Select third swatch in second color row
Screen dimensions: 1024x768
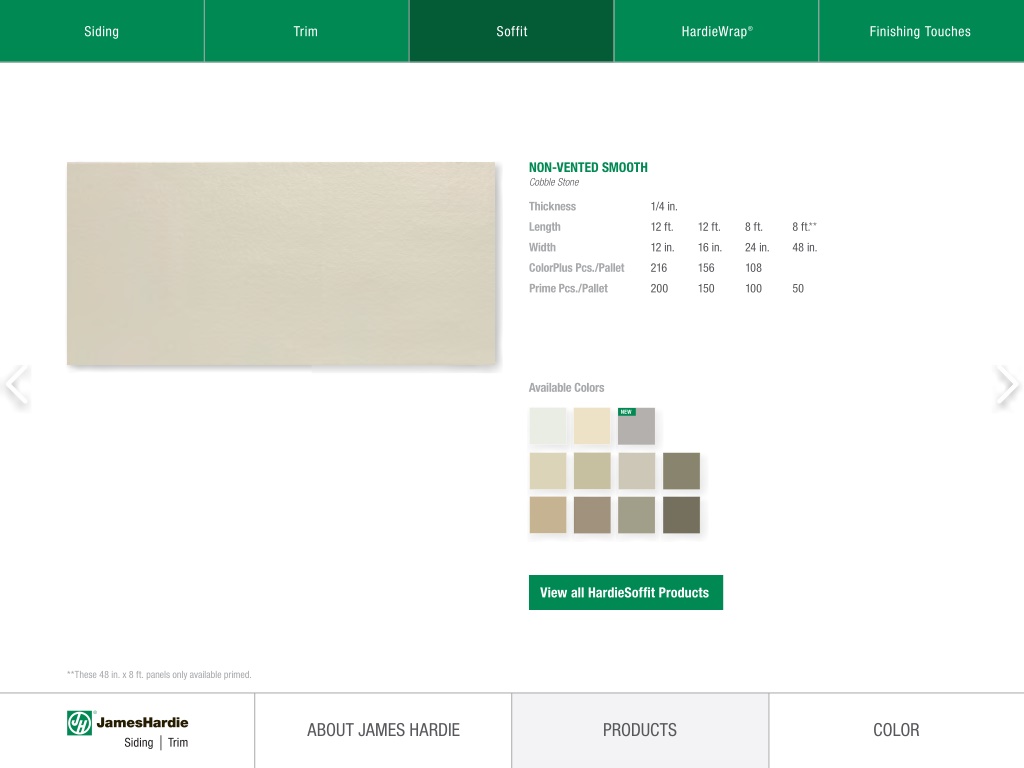click(x=637, y=471)
